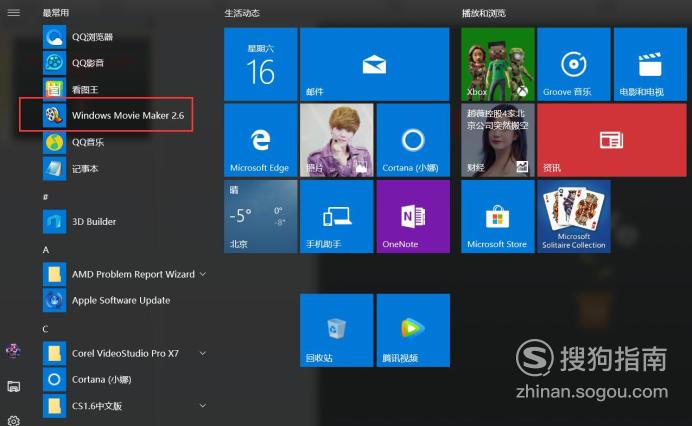Open the hamburger menu at top left
The image size is (692, 426).
14,12
